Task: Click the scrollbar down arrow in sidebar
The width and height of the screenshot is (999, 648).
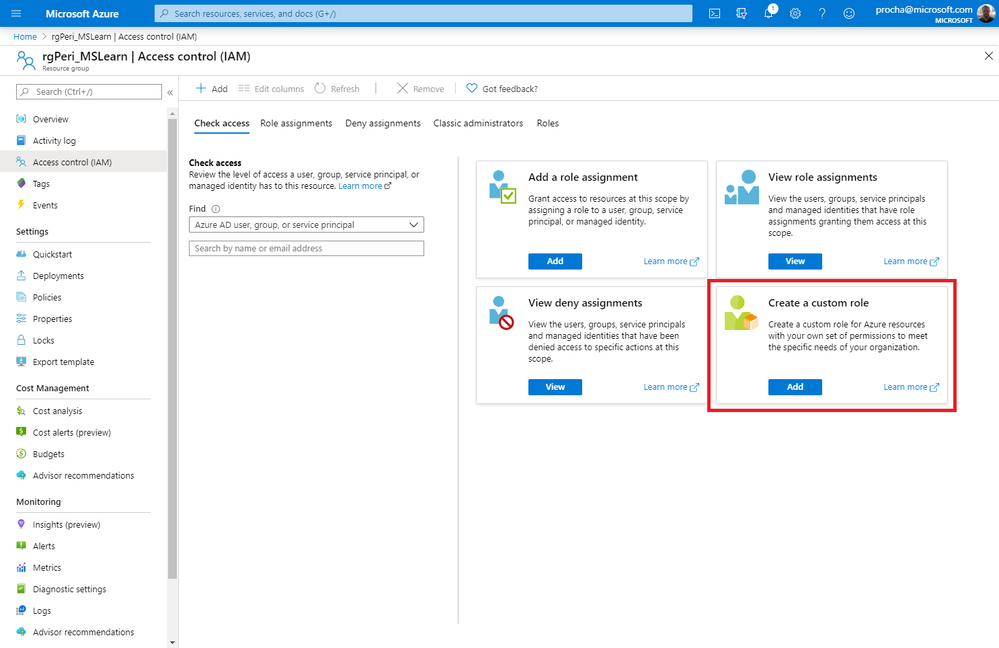Action: [x=172, y=643]
